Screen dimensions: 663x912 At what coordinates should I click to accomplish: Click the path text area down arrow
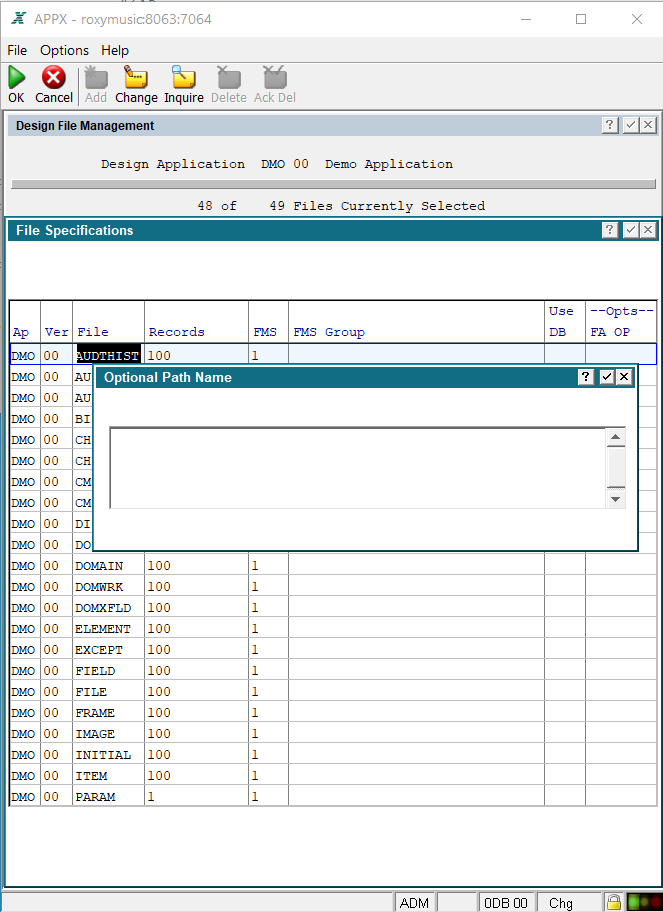(616, 499)
